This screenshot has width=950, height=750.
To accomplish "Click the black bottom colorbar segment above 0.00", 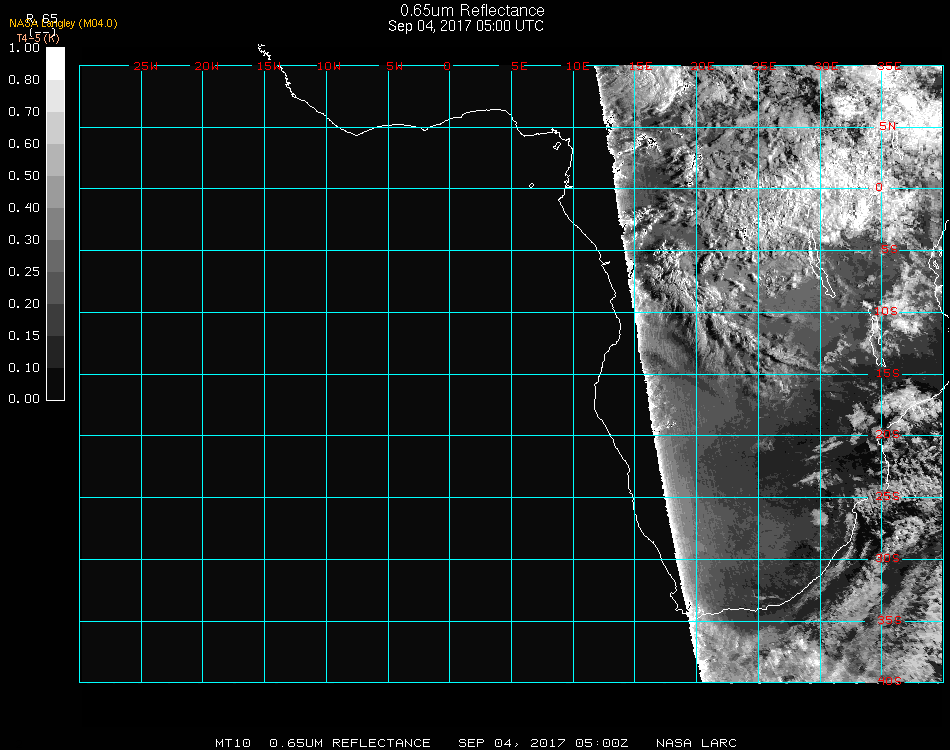I will click(x=55, y=383).
